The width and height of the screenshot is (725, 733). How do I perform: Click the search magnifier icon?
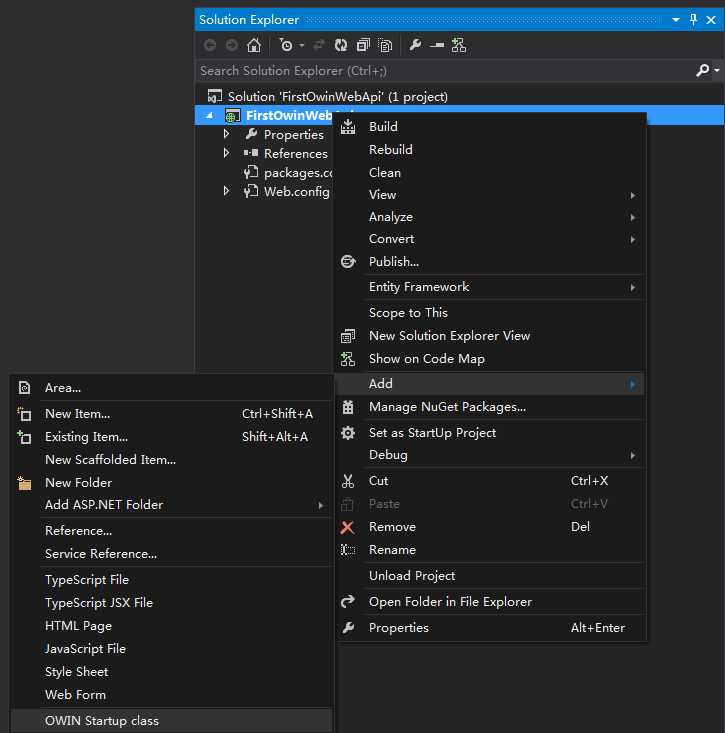tap(702, 71)
